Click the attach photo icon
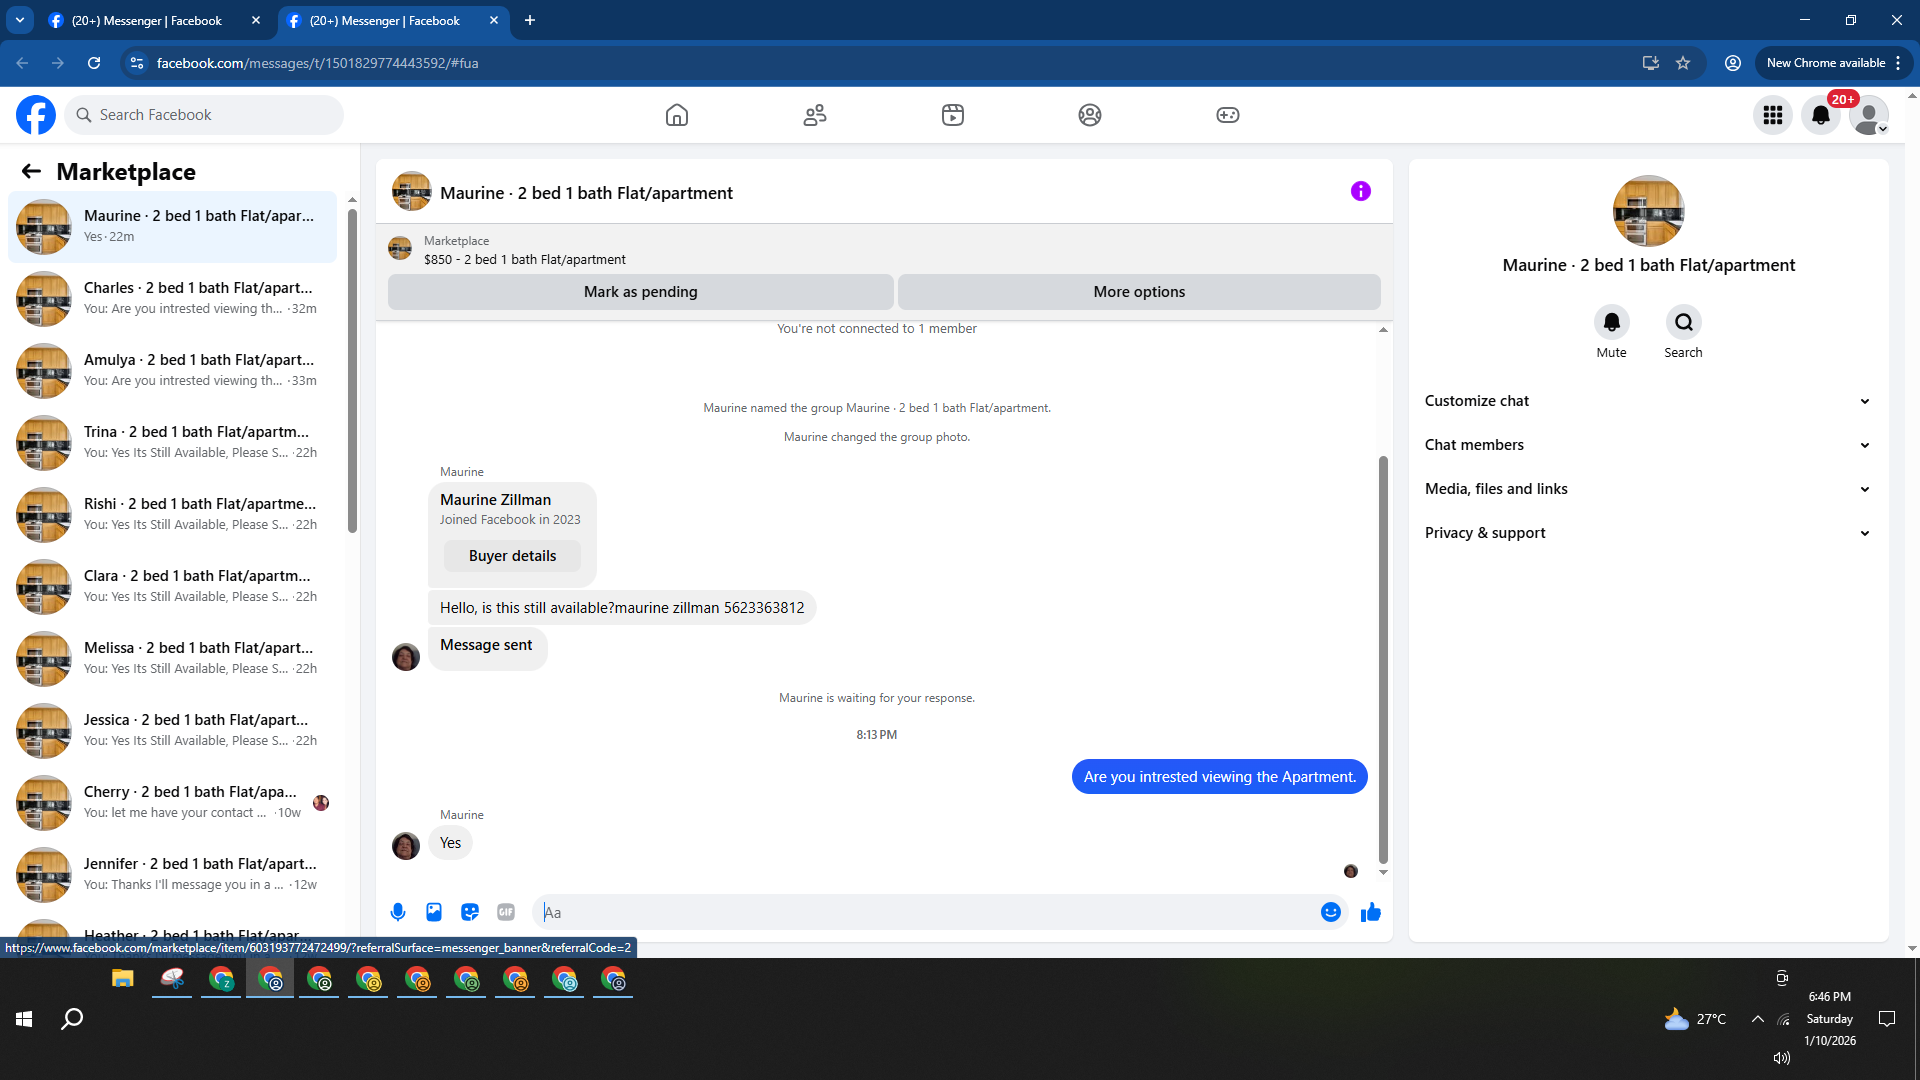 [434, 912]
